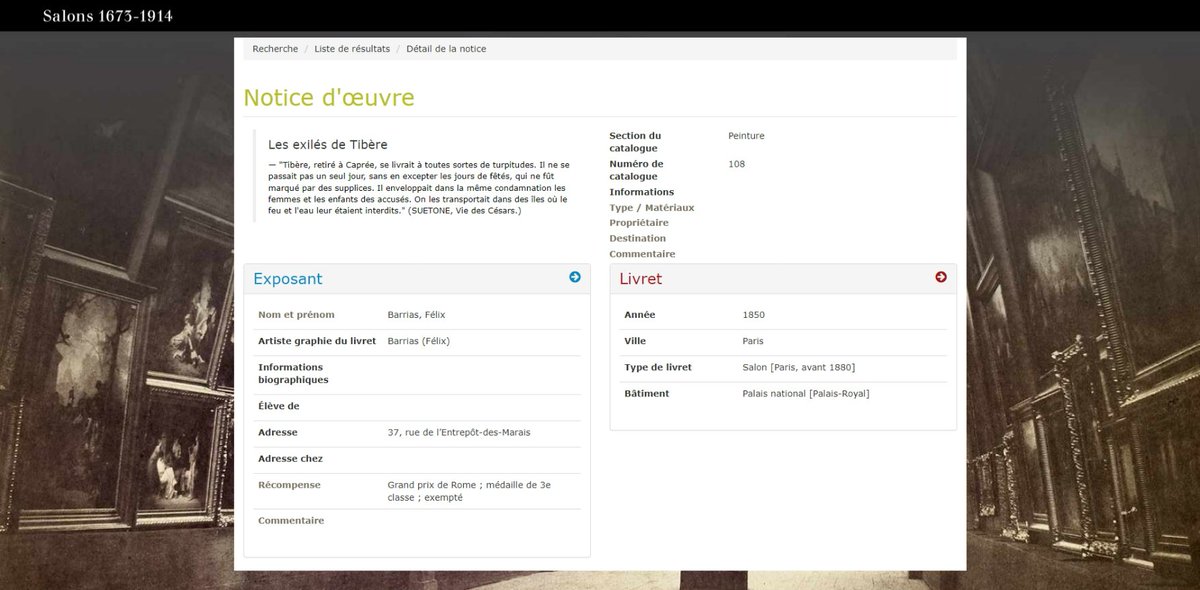Select the Notice d'œuvre page title
The width and height of the screenshot is (1200, 590).
[x=329, y=98]
